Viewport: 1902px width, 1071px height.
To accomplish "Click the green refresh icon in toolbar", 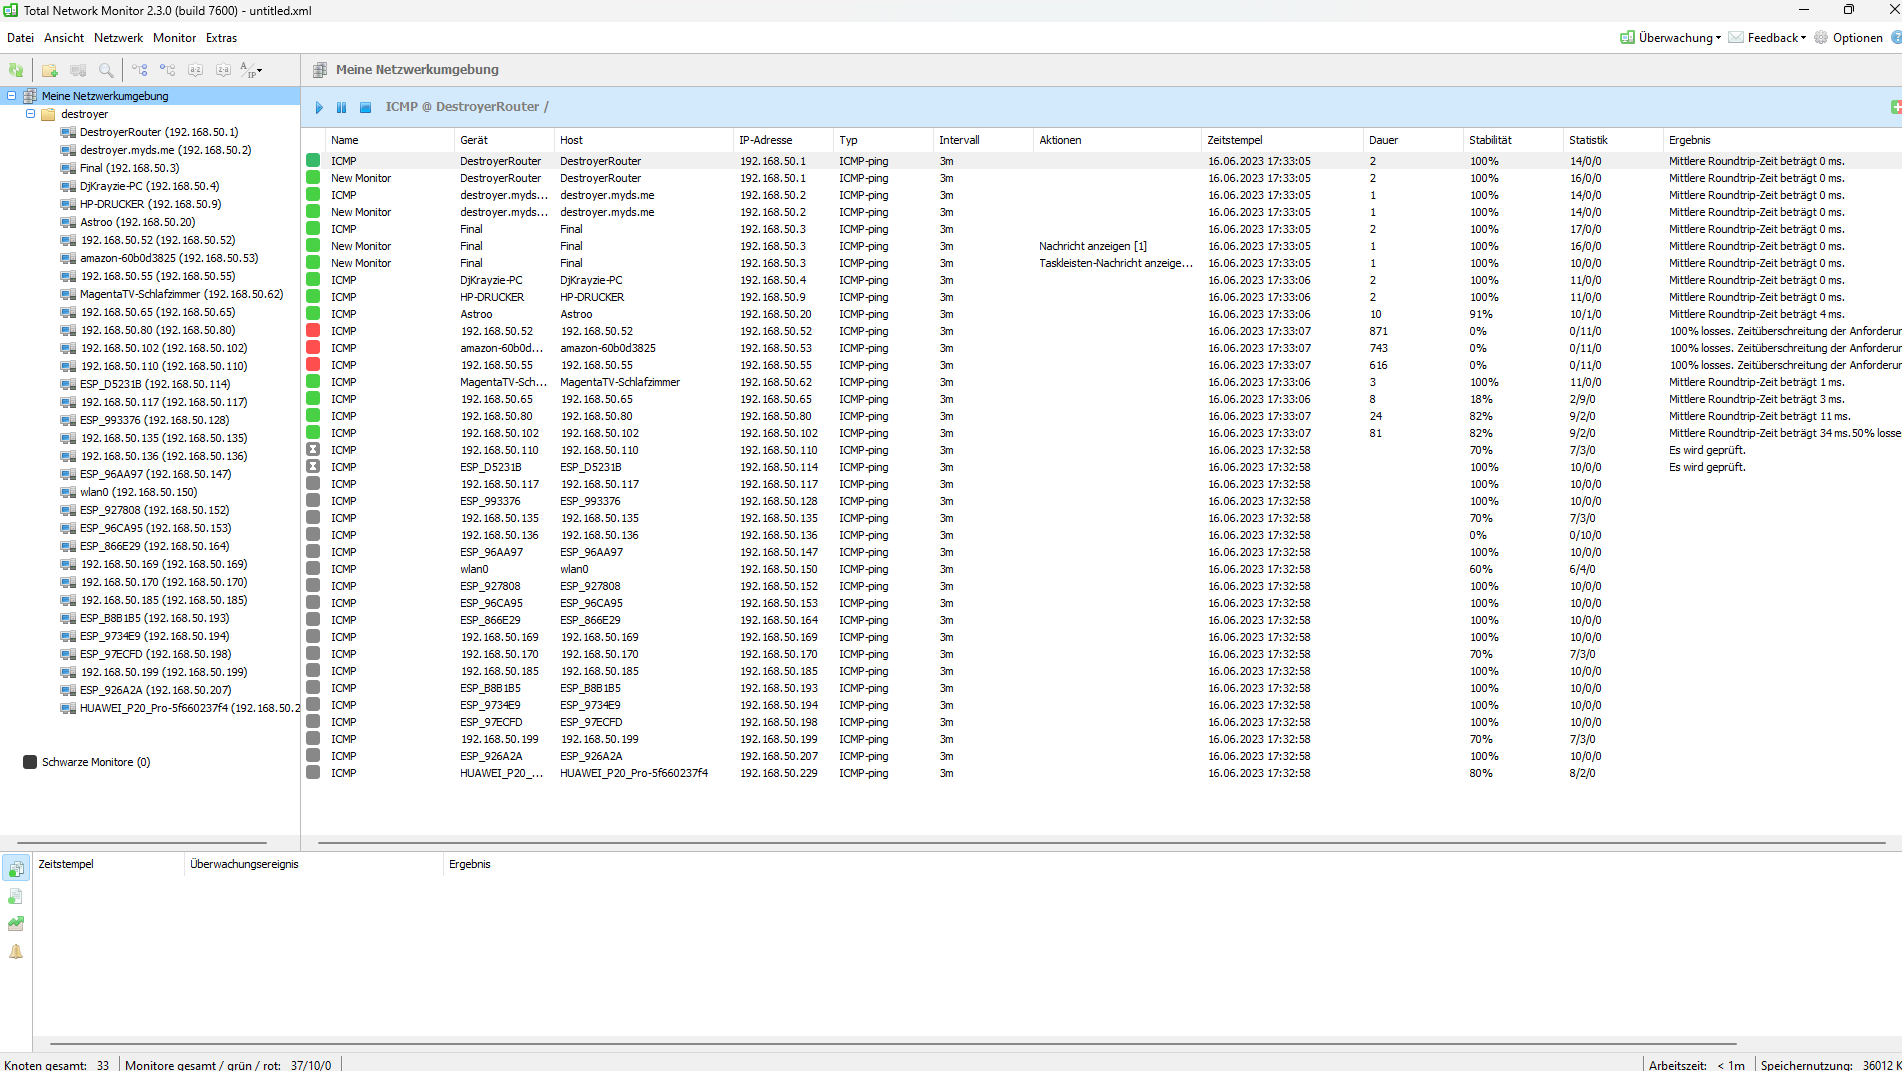I will click(16, 70).
